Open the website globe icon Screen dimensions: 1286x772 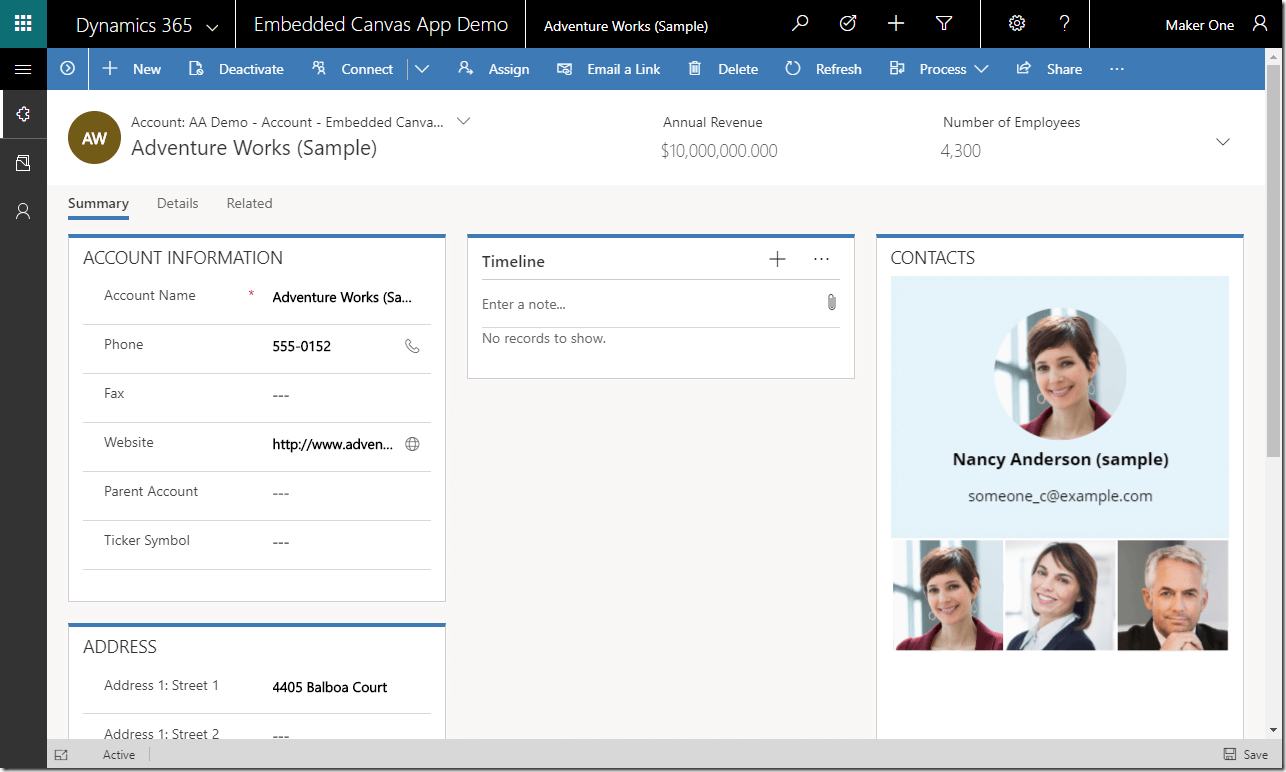click(412, 443)
